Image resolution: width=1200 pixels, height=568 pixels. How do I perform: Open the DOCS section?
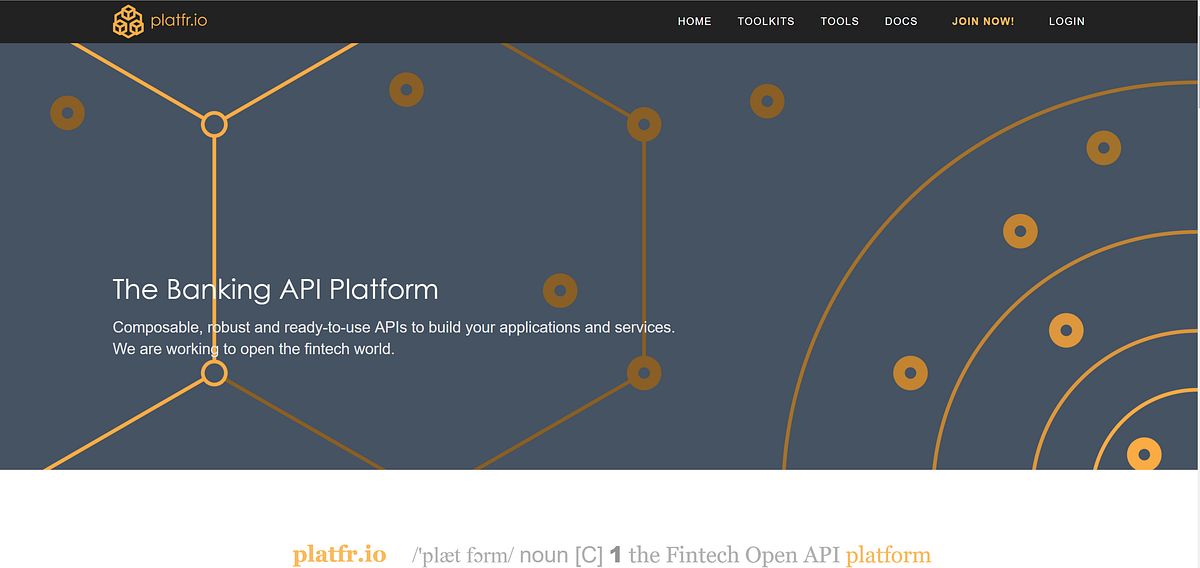901,21
